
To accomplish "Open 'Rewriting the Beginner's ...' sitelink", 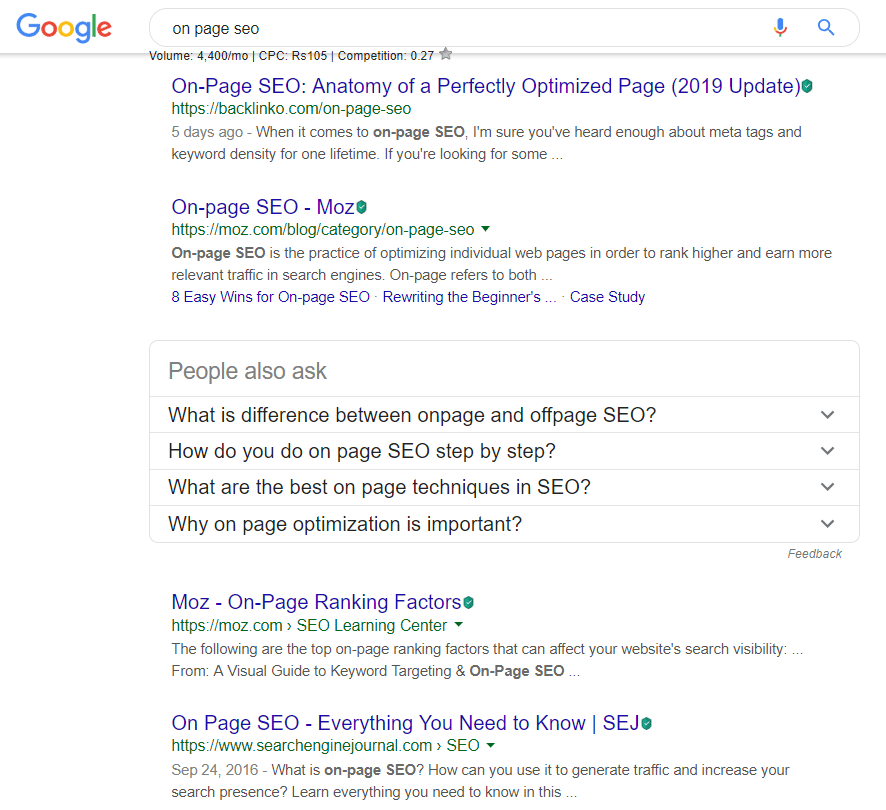I will (470, 297).
